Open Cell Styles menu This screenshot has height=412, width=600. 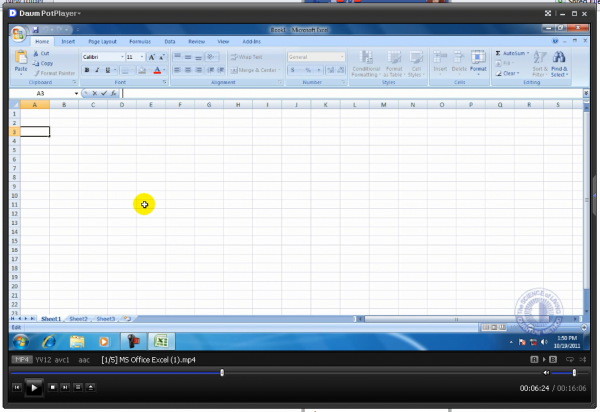tap(416, 64)
